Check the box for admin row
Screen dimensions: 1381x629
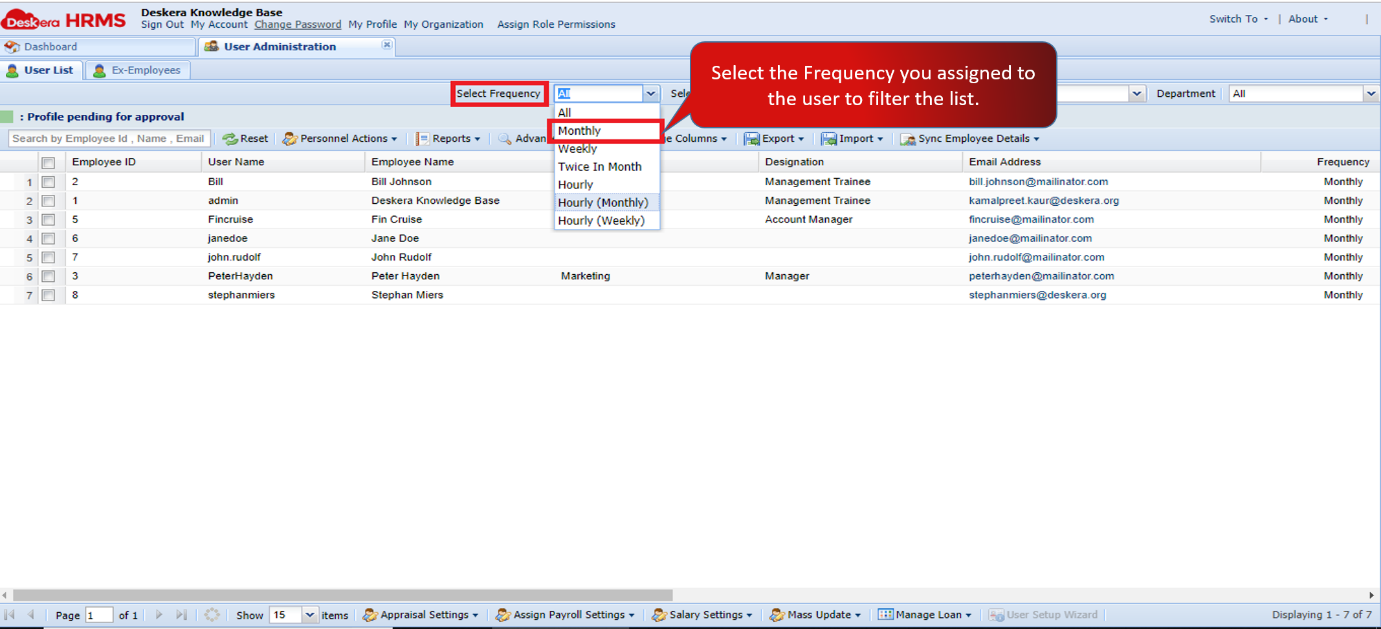[x=48, y=201]
